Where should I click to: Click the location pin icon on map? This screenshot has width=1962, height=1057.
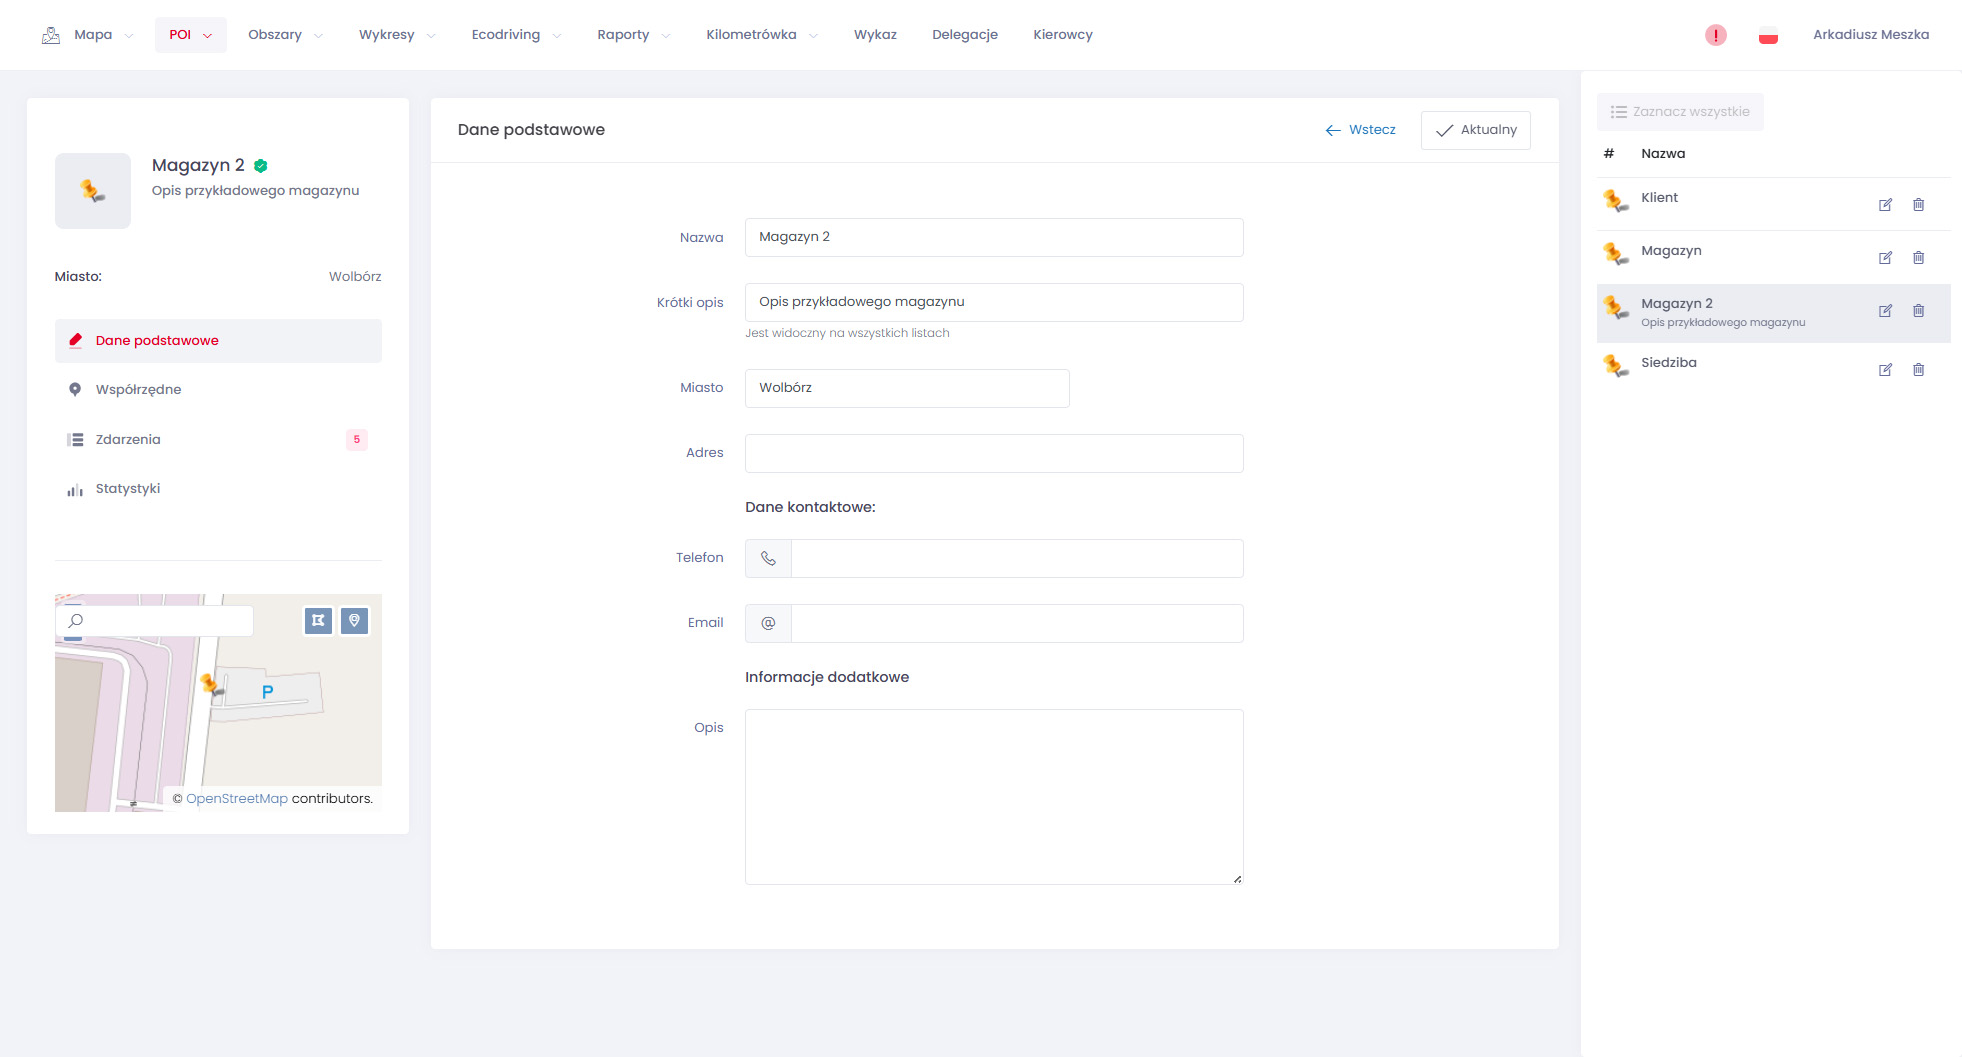point(354,621)
